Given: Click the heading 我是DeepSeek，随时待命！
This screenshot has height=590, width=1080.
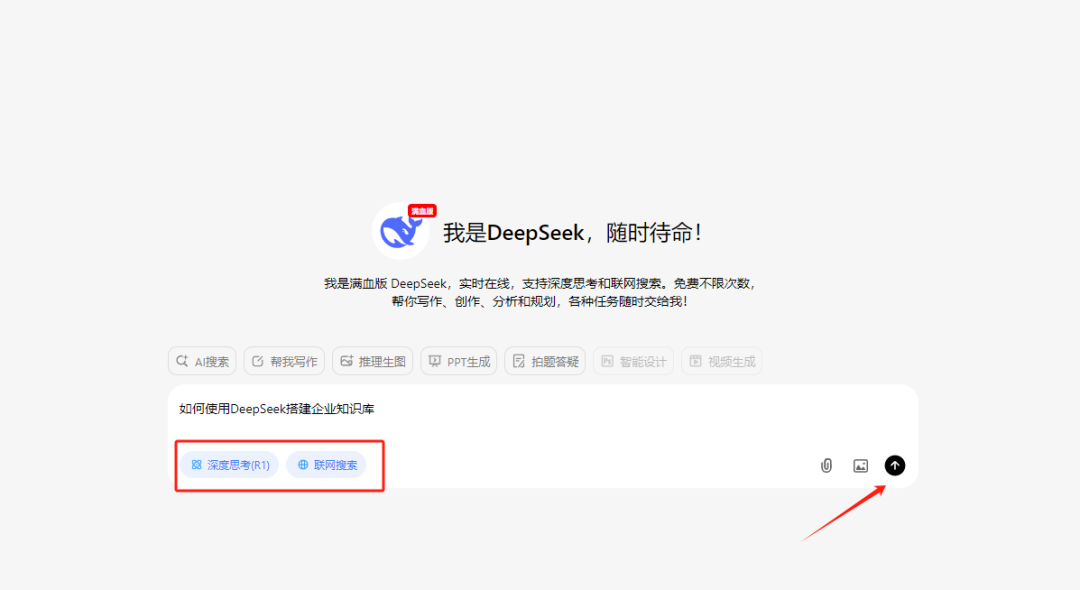Looking at the screenshot, I should (x=573, y=233).
